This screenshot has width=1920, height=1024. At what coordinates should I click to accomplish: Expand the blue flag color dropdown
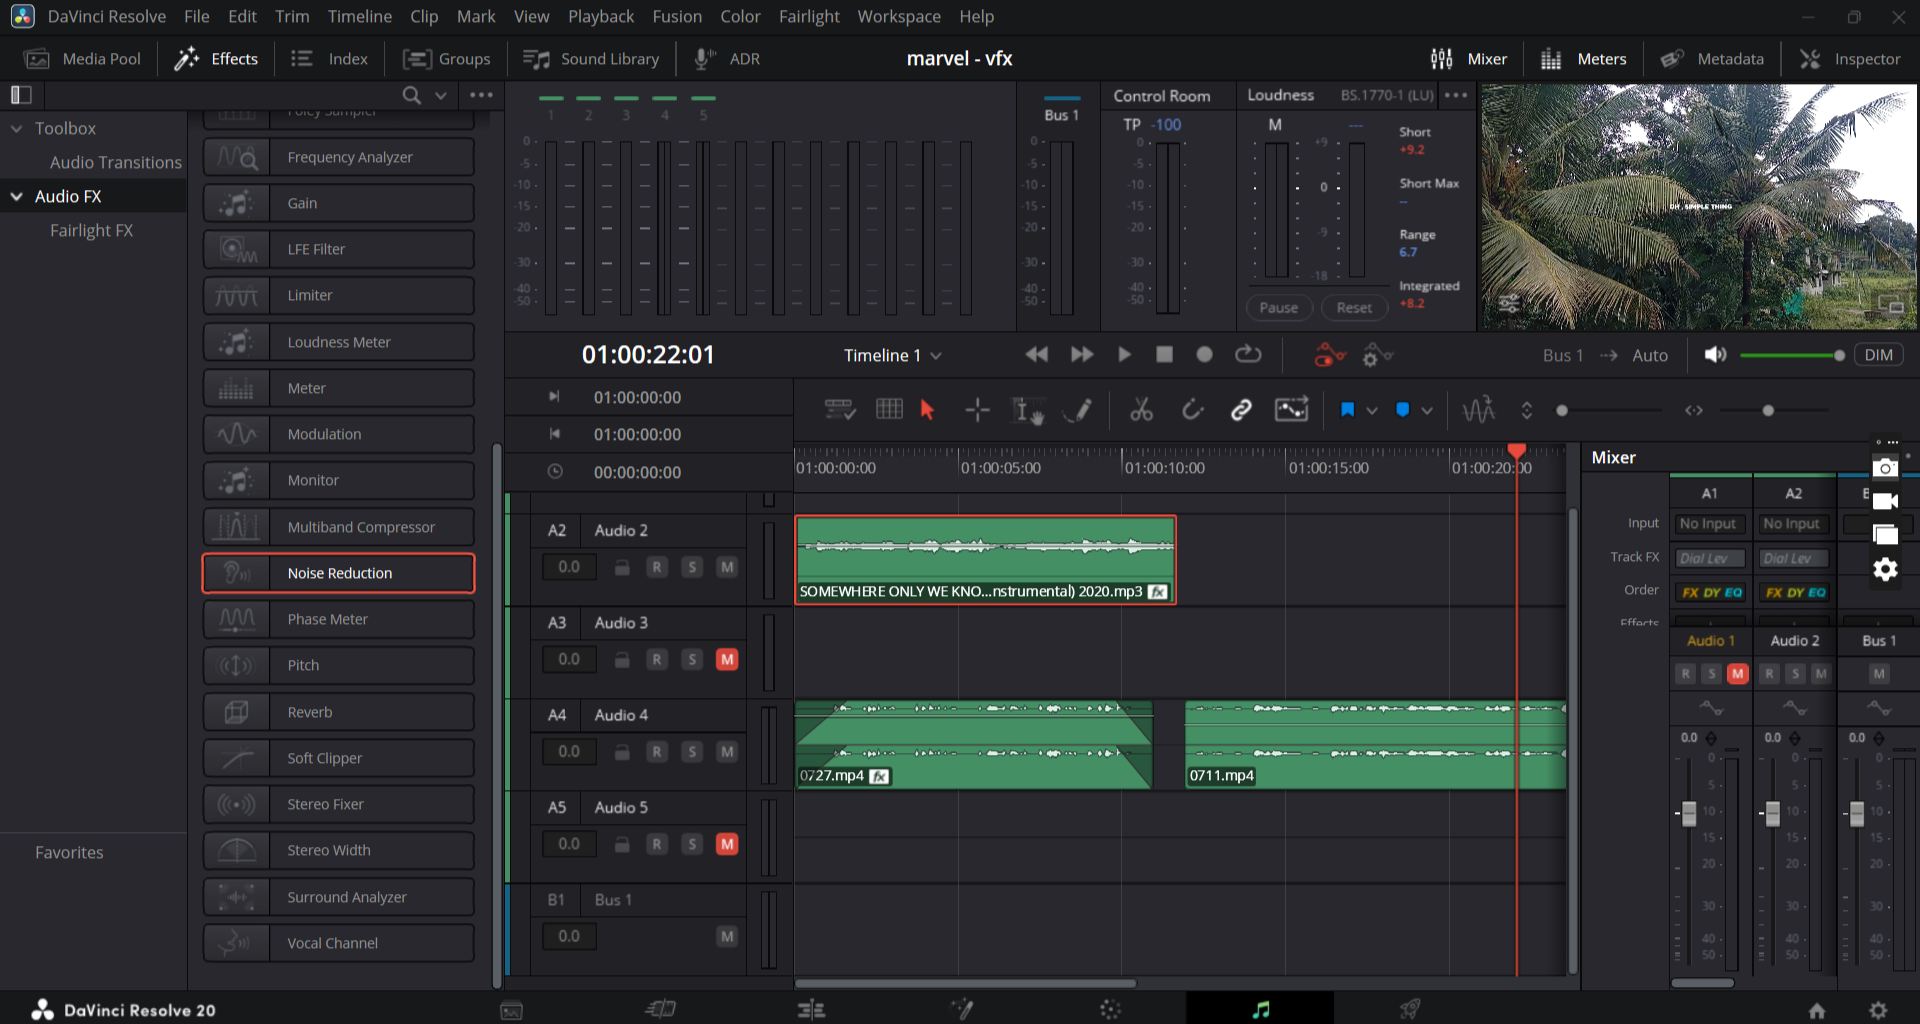coord(1372,410)
